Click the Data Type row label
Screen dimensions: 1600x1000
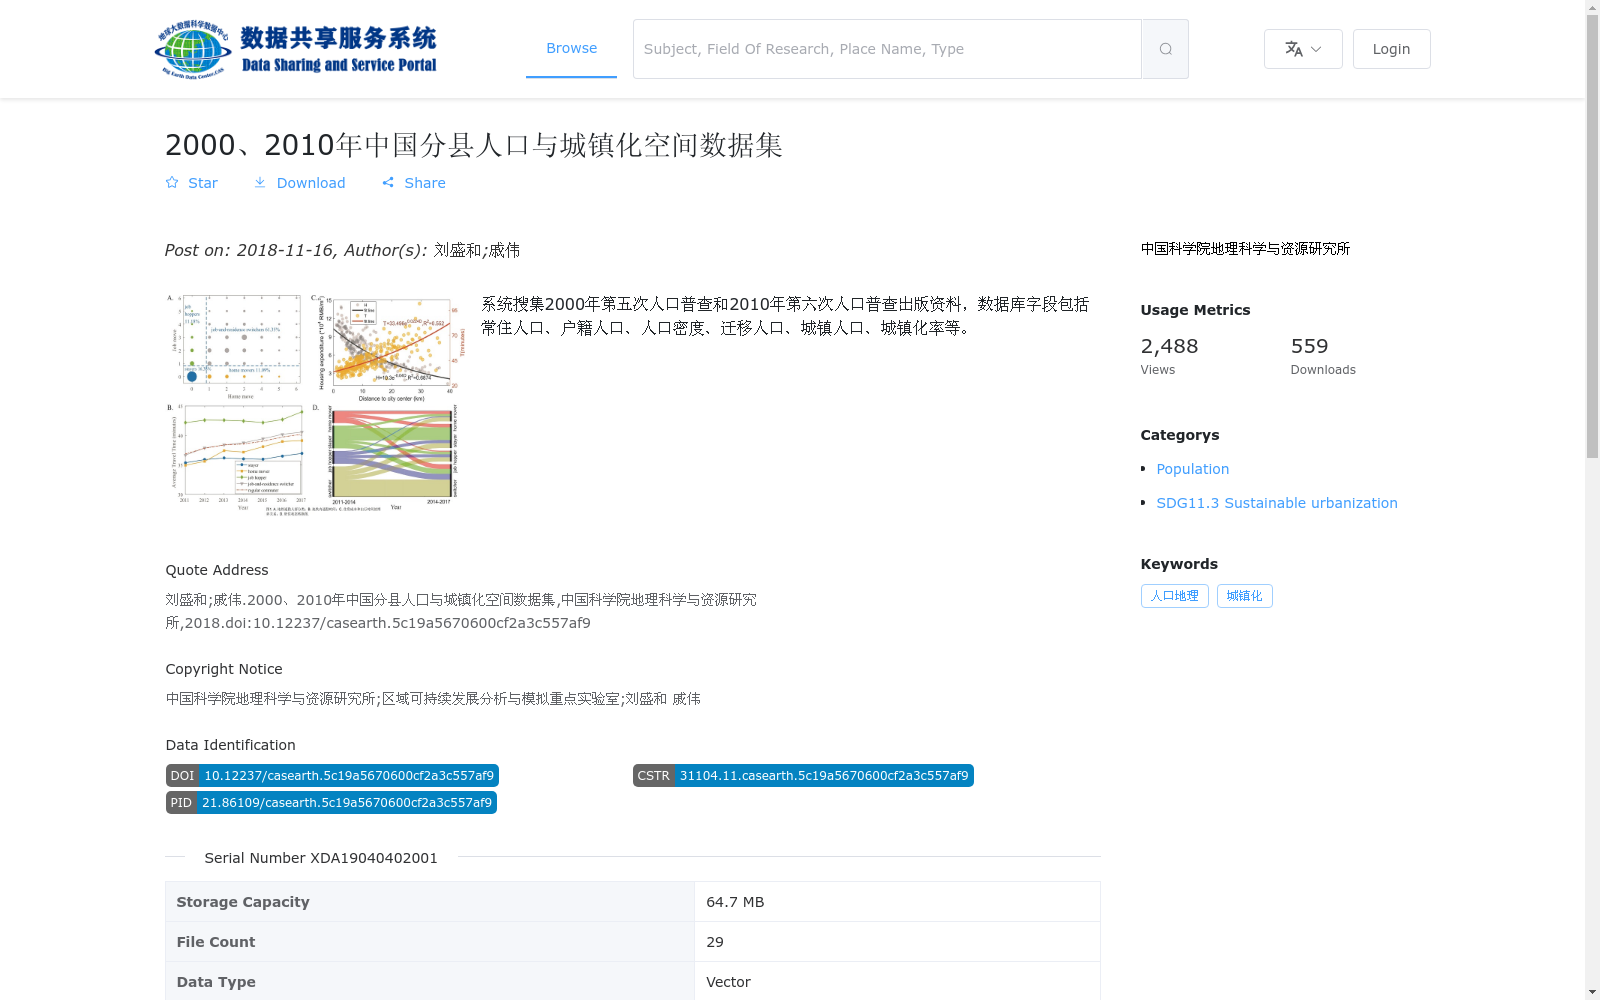click(216, 982)
